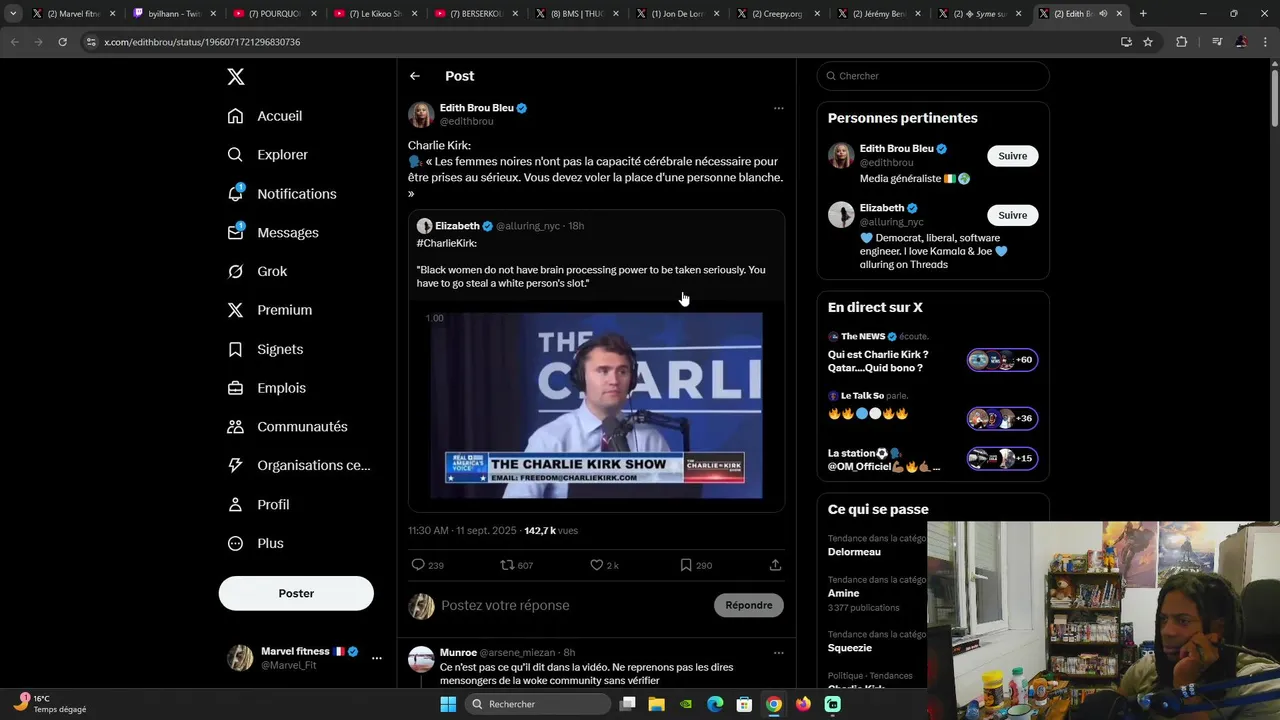Open Messages envelope icon
This screenshot has width=1280, height=720.
point(235,232)
